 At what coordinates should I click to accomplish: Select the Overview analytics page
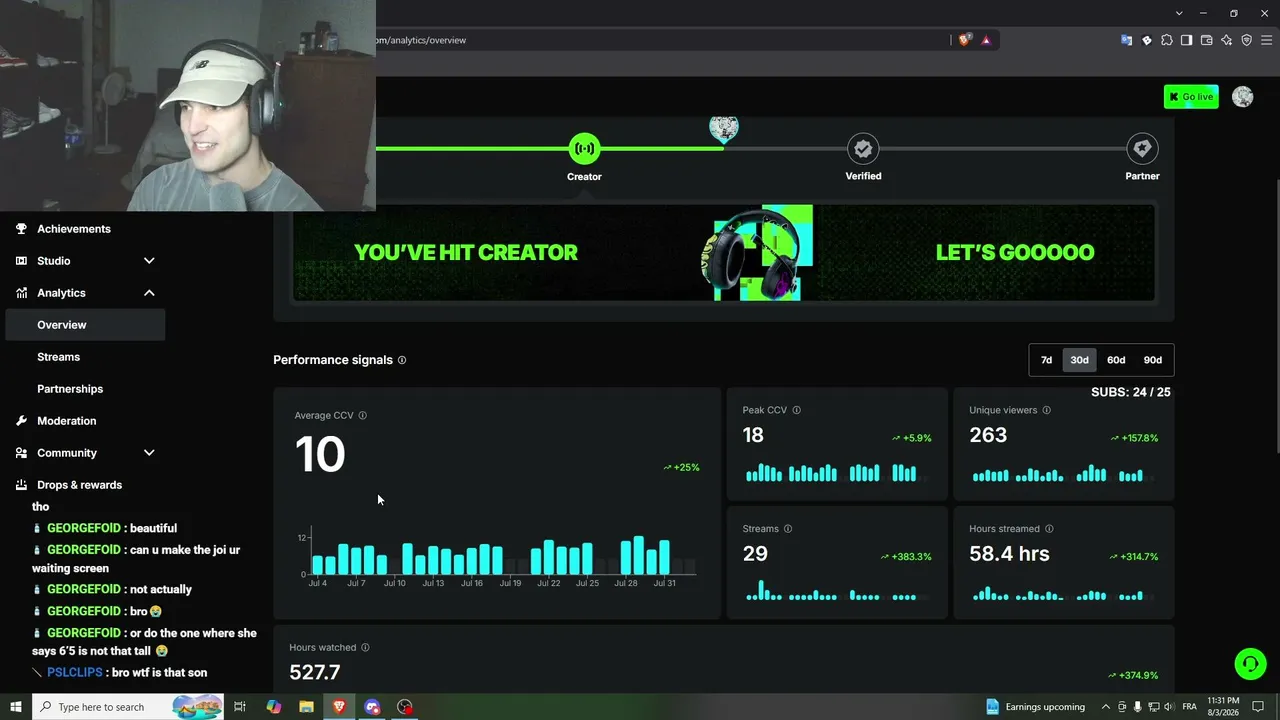tap(85, 325)
